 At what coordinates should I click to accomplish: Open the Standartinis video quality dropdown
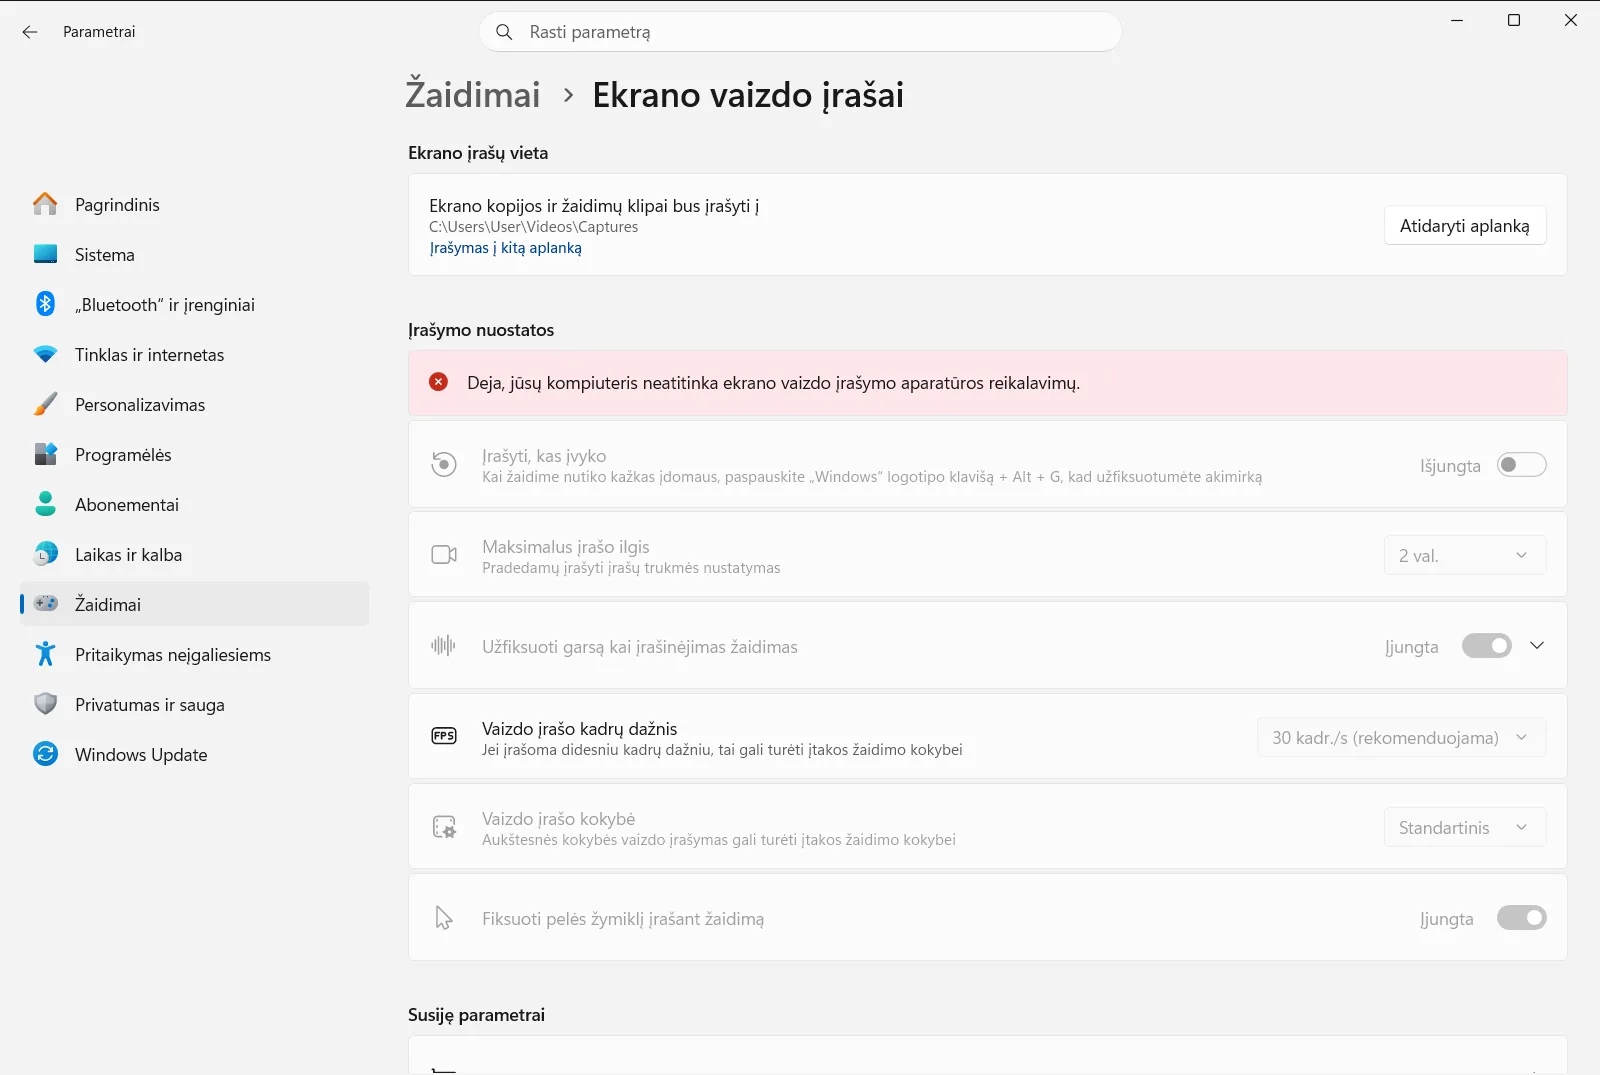click(1465, 827)
